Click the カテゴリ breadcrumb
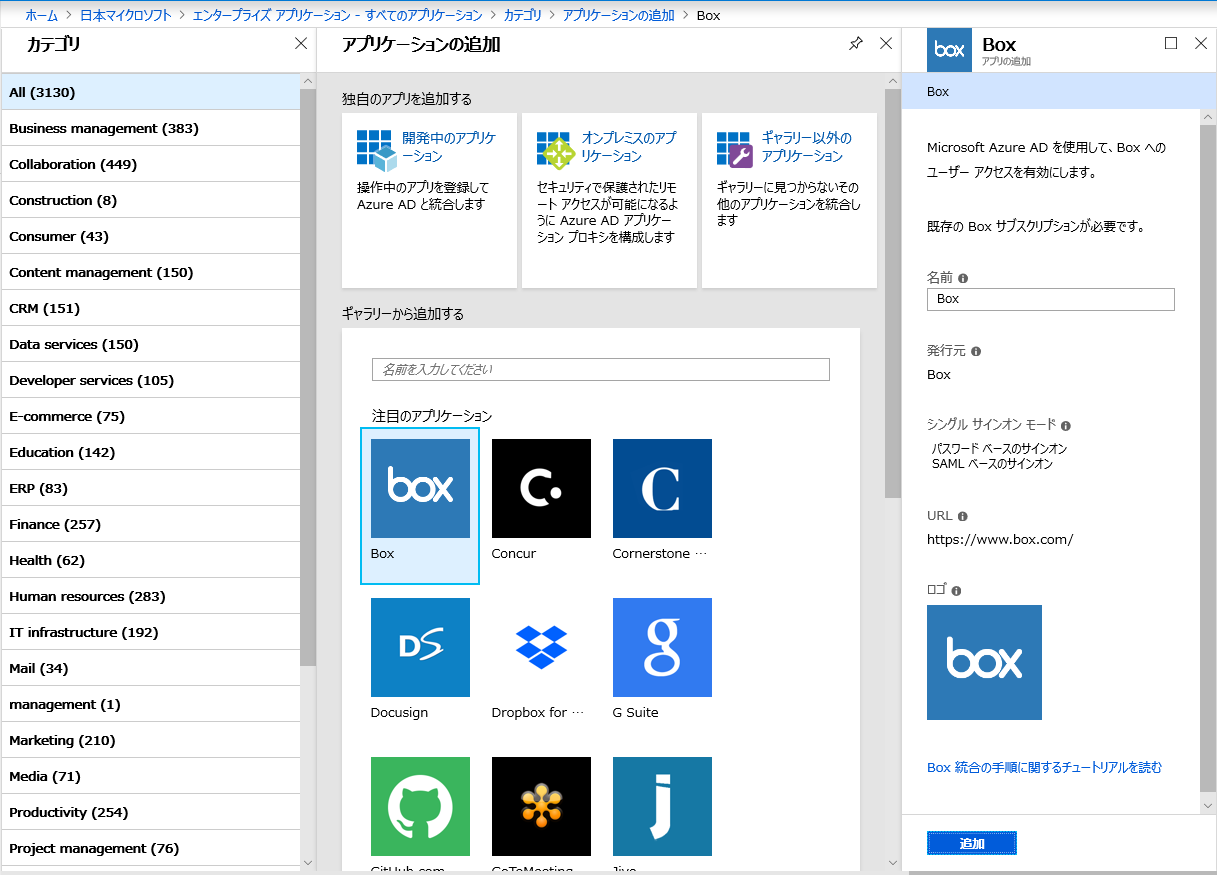 (522, 15)
